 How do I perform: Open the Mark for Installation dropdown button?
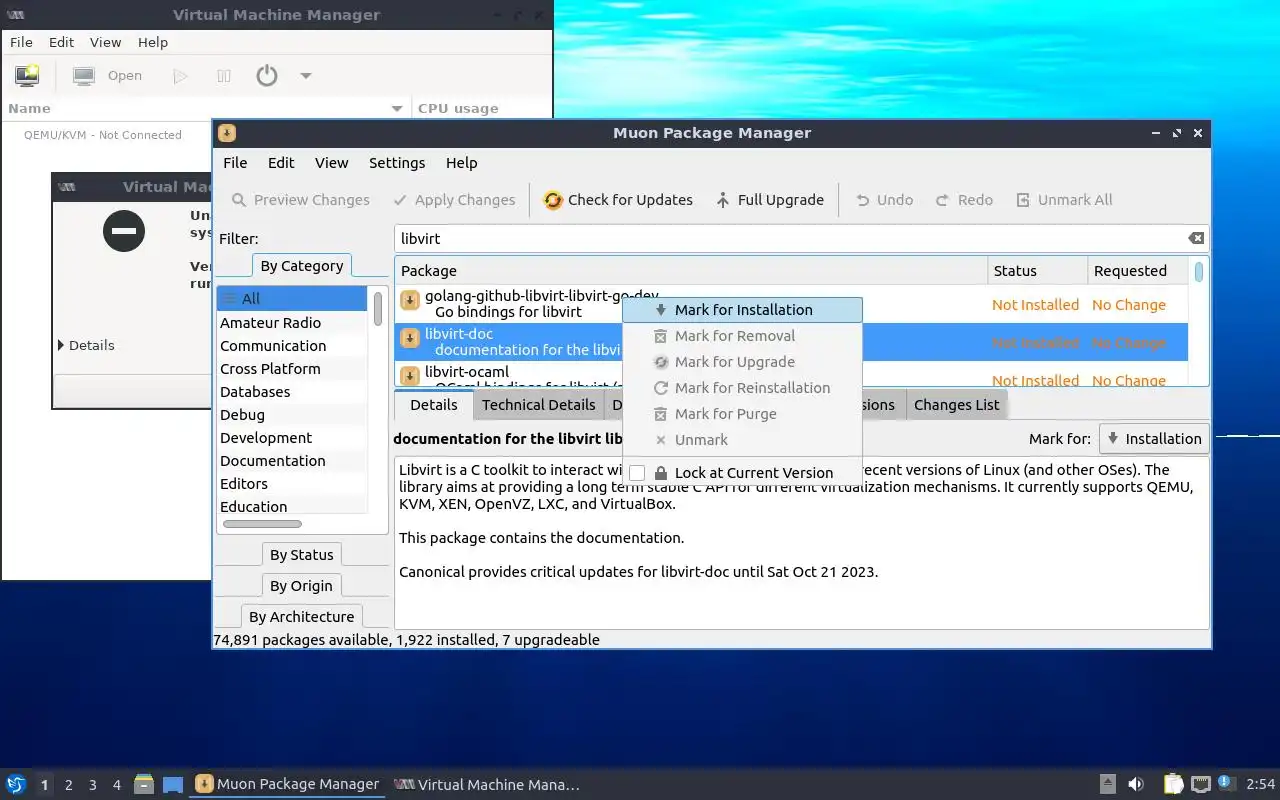click(x=1154, y=439)
